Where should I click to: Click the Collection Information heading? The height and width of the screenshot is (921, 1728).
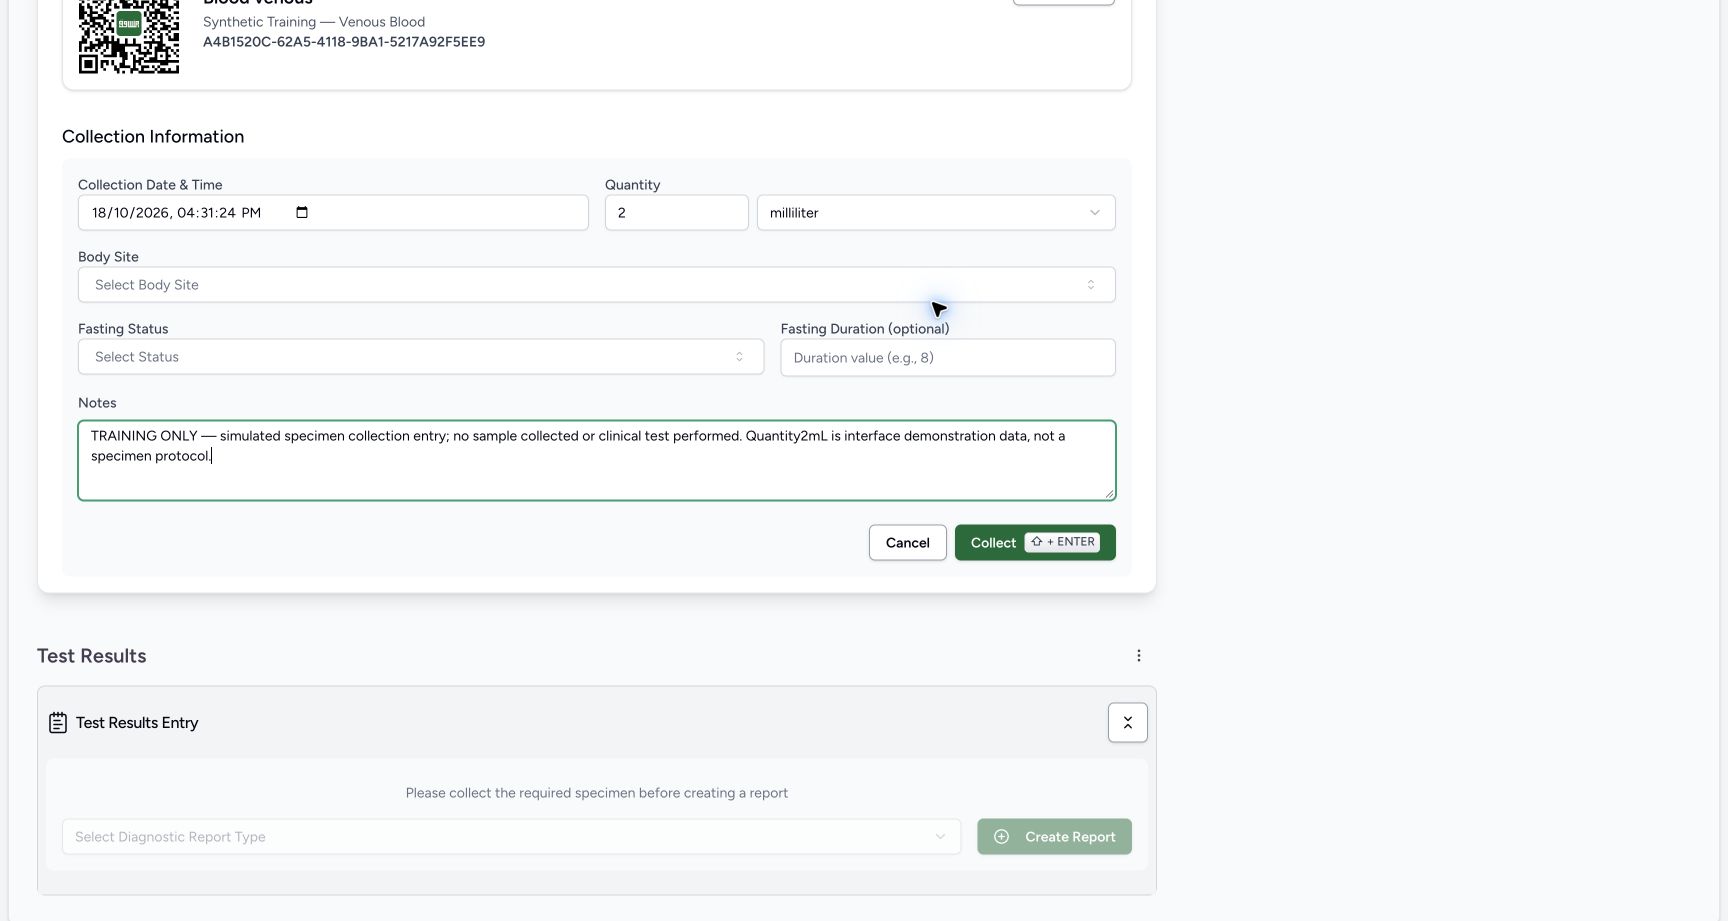tap(153, 137)
